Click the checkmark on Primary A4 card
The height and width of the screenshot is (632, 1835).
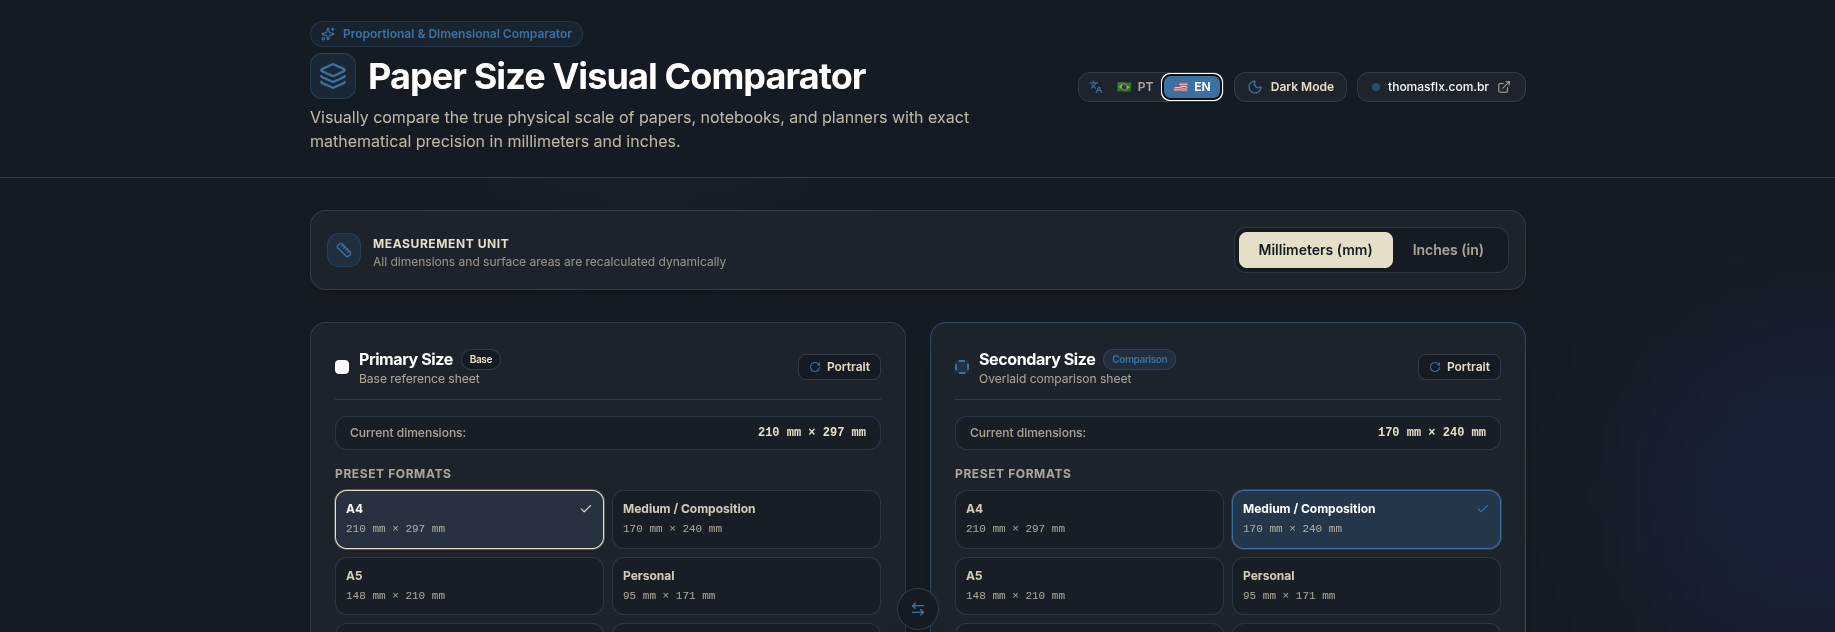click(586, 509)
